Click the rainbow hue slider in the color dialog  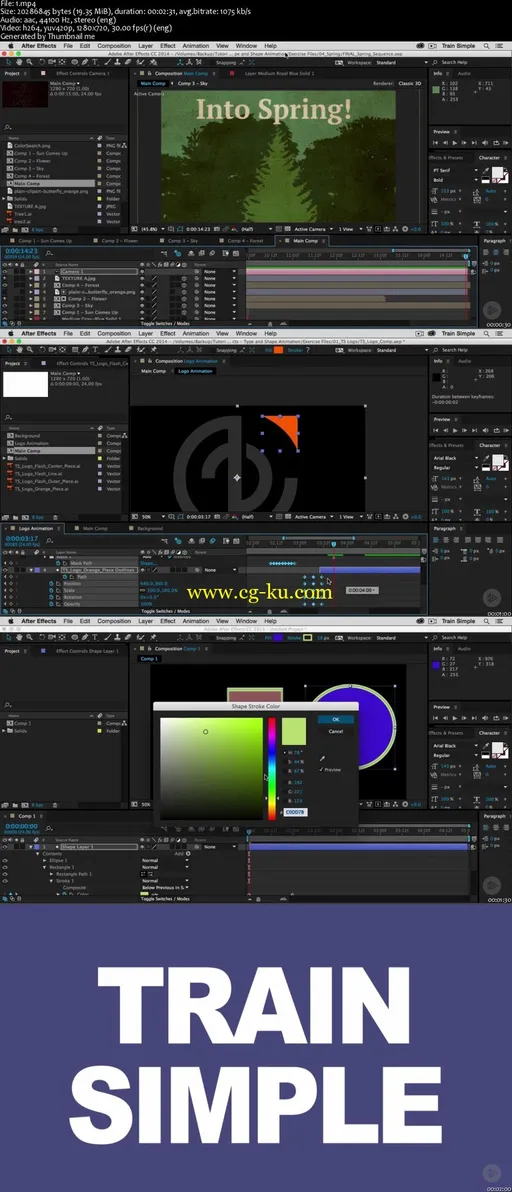pyautogui.click(x=272, y=769)
